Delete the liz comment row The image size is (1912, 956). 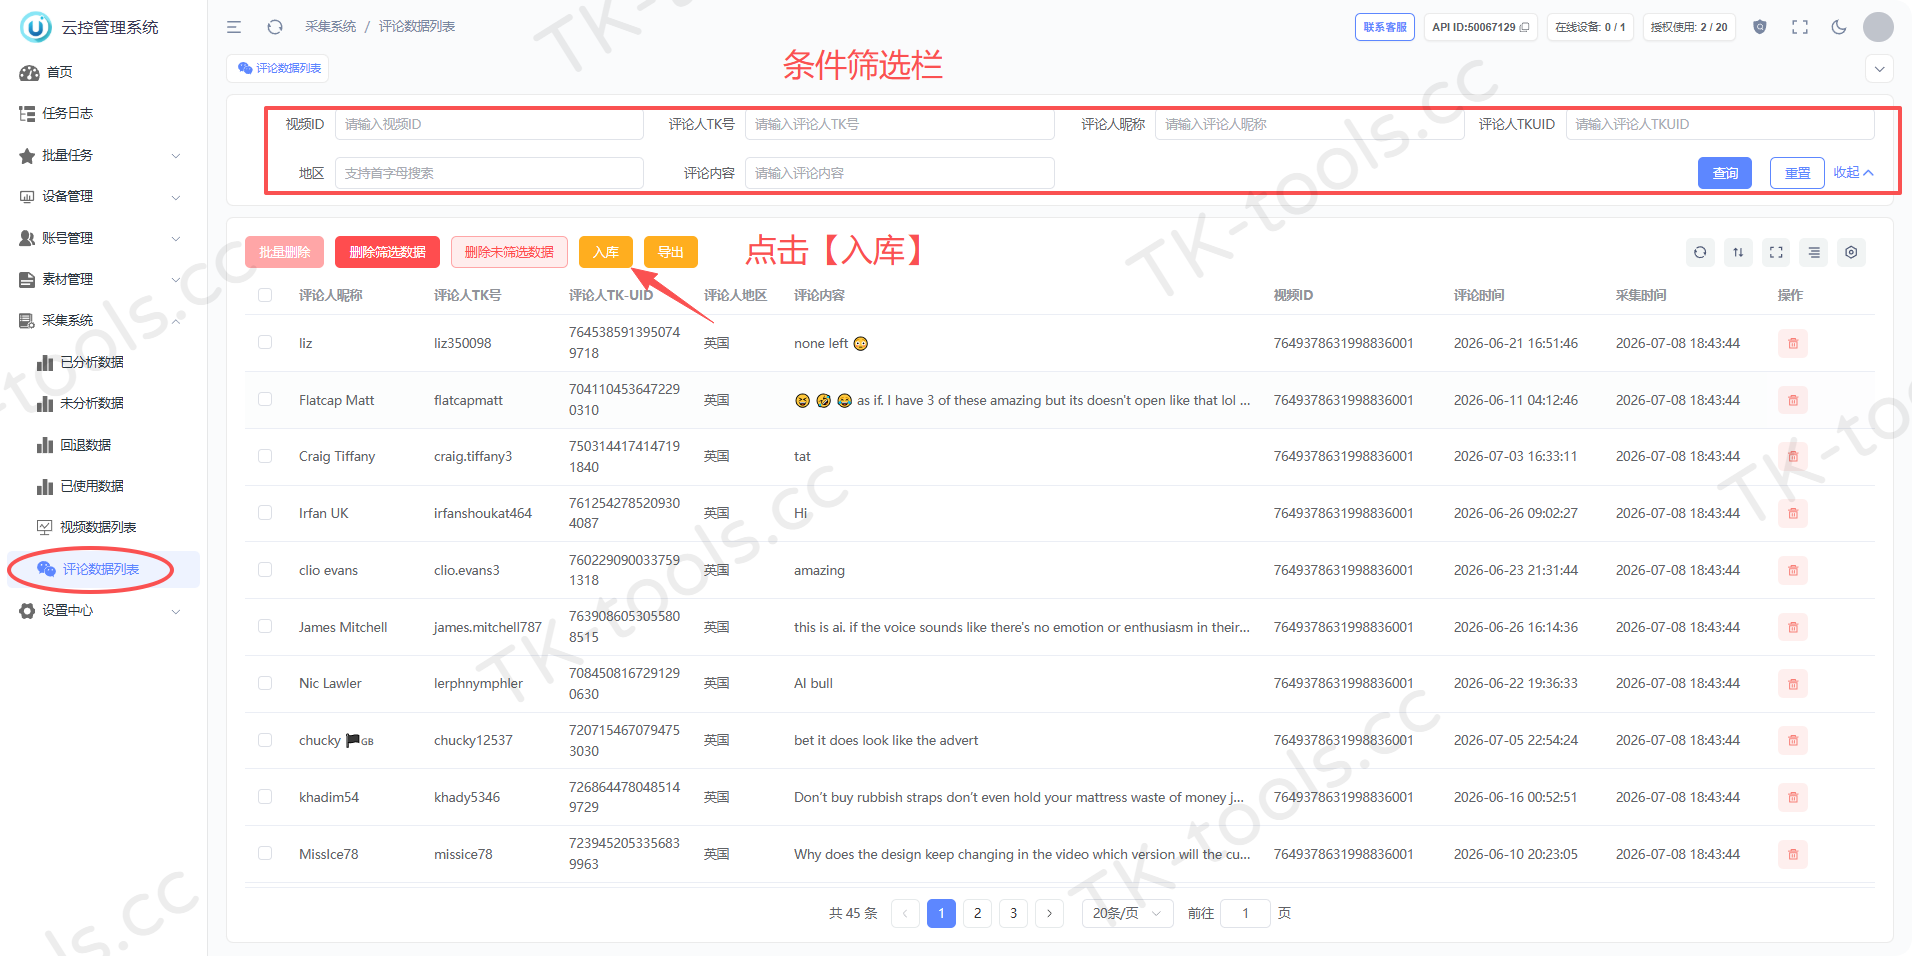(x=1793, y=343)
